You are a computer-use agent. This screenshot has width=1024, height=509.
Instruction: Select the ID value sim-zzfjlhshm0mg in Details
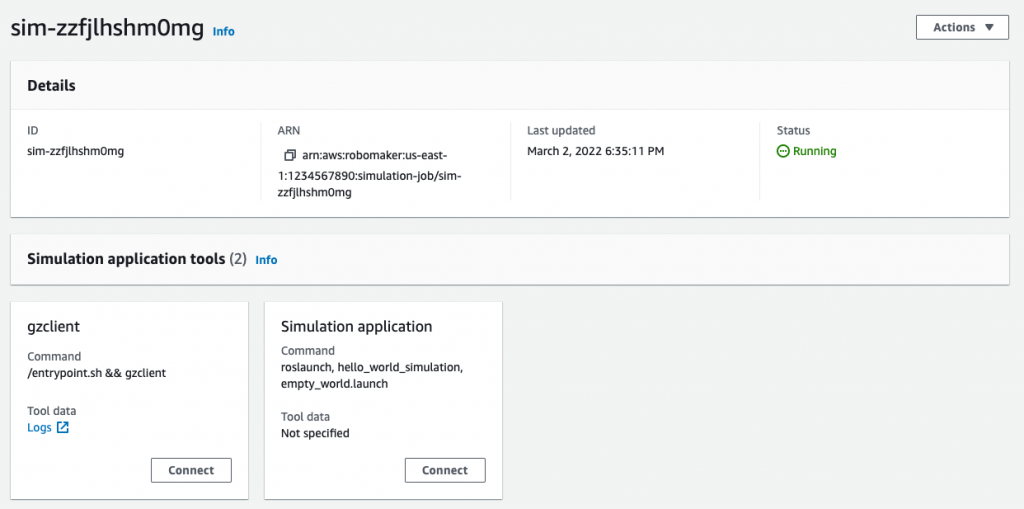tap(76, 151)
